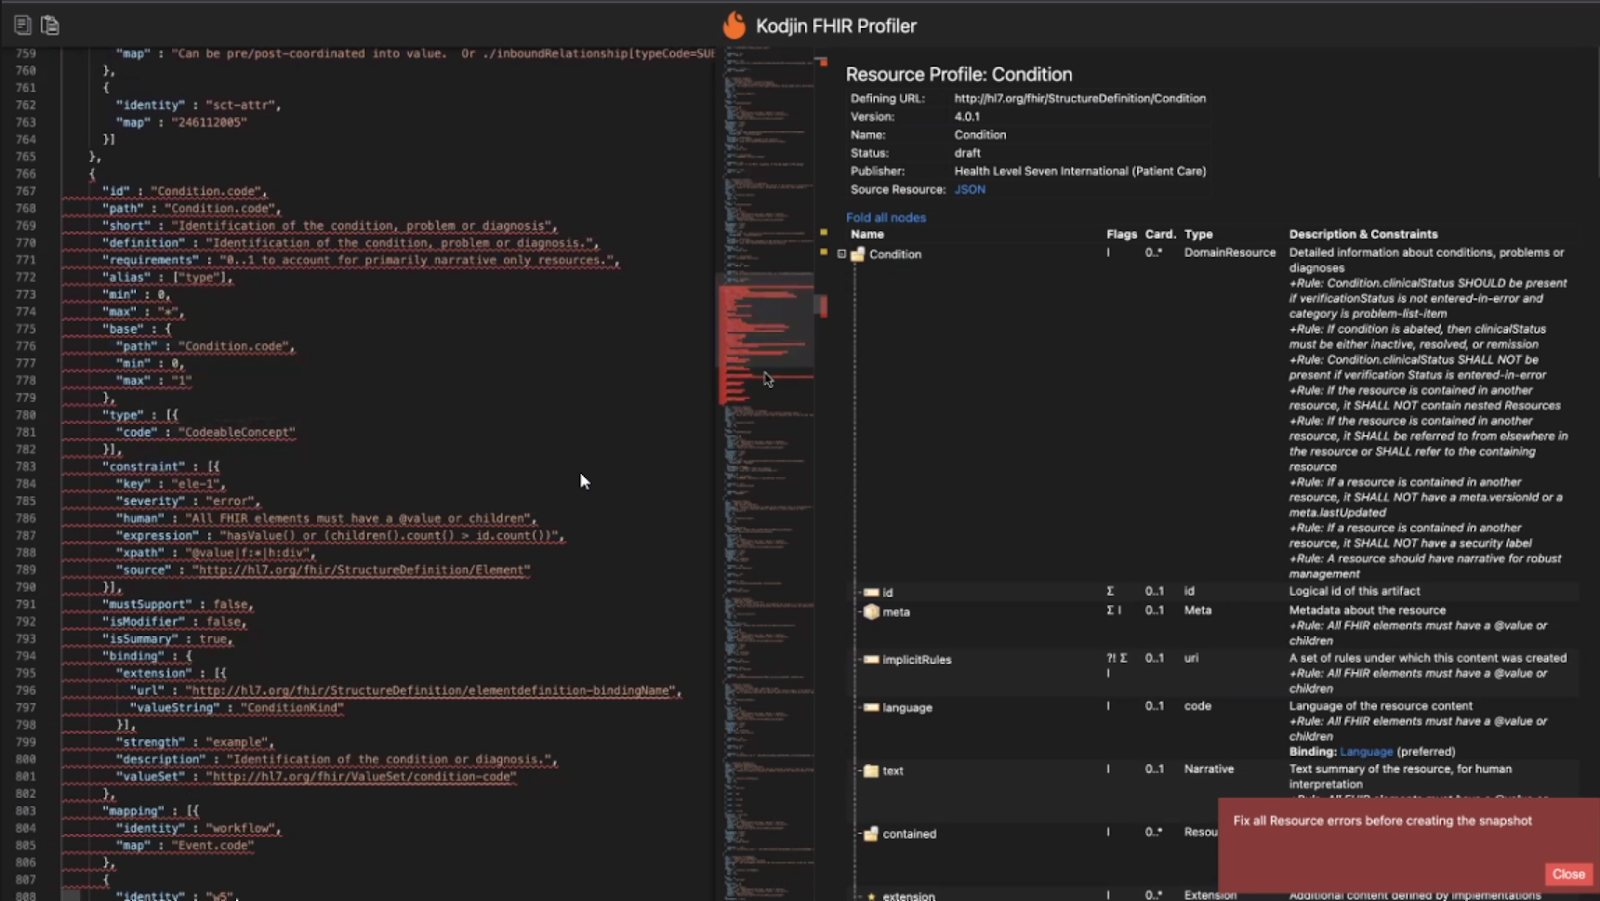Click the Resource Profile: Condition heading

(959, 74)
